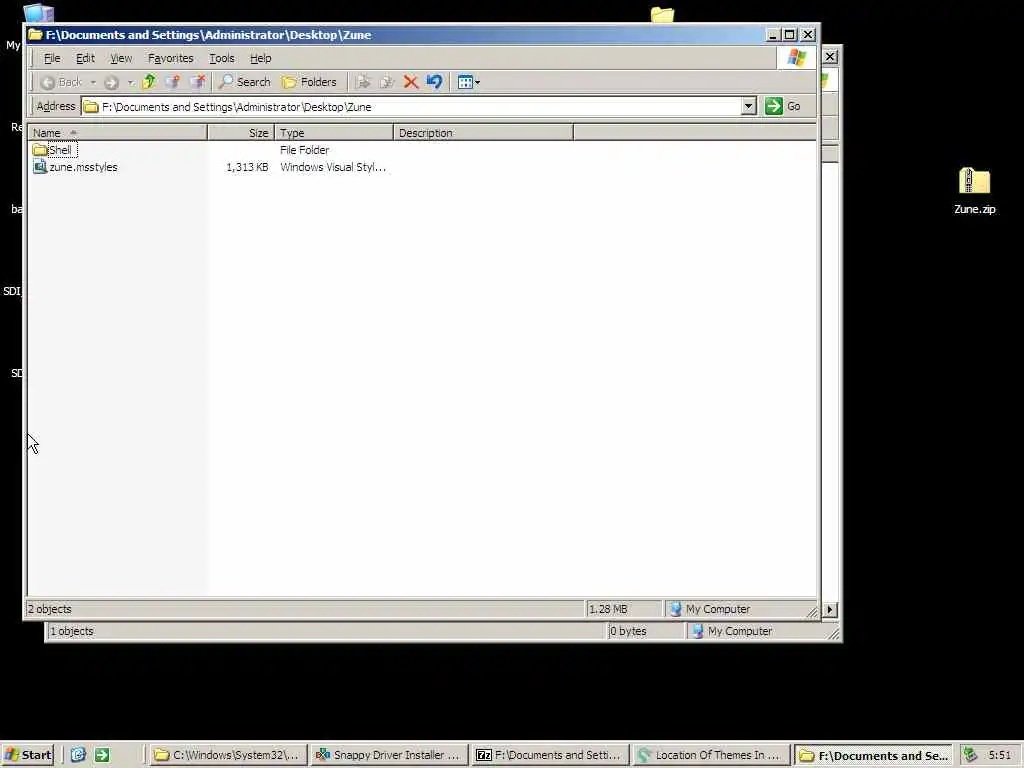The image size is (1024, 768).
Task: Click the Start button
Action: click(x=28, y=755)
